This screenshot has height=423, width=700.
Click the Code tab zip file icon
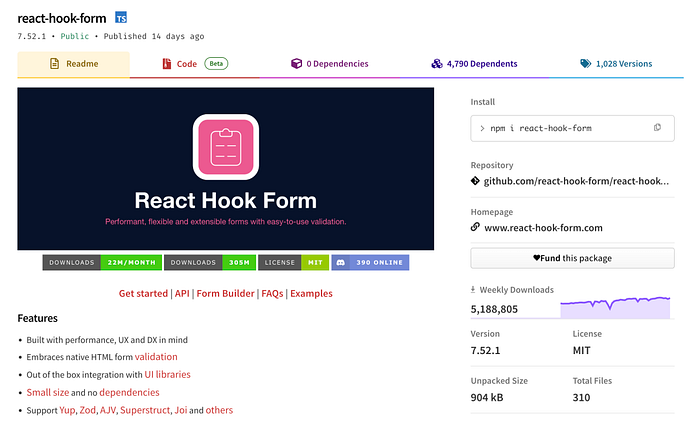(x=167, y=64)
